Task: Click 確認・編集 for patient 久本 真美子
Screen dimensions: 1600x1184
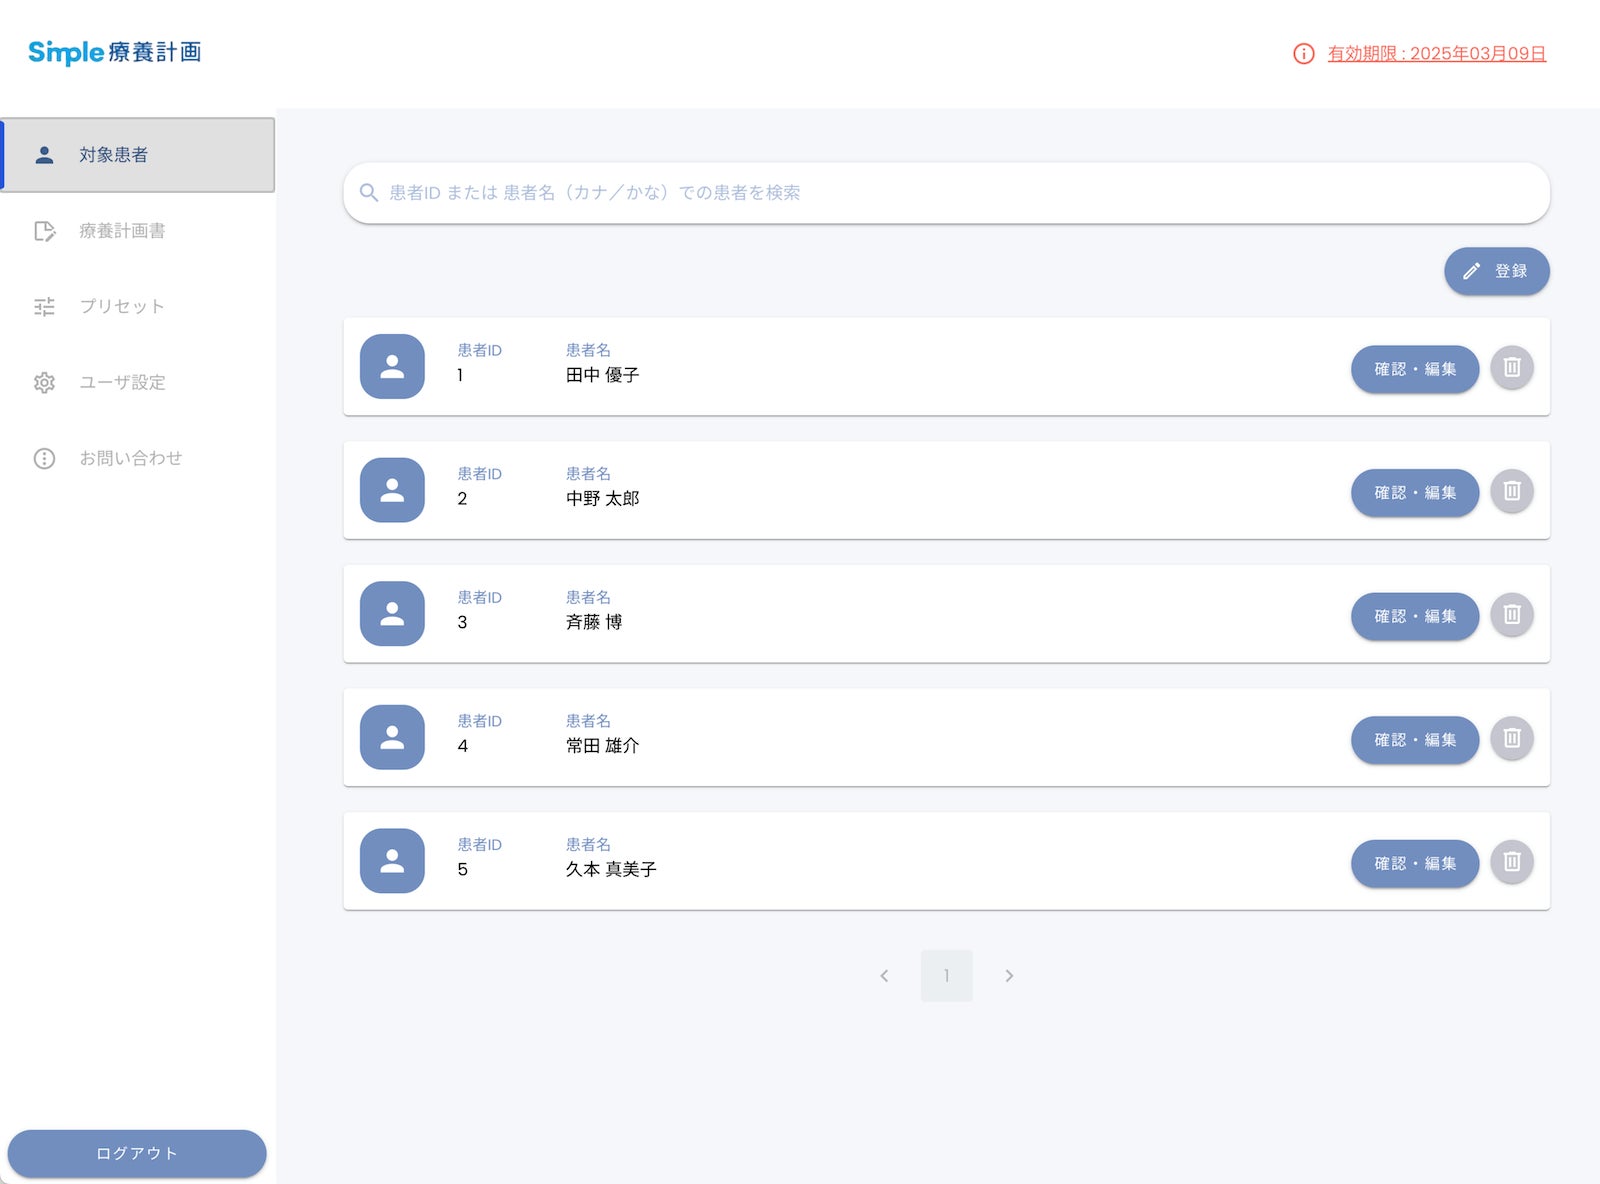Action: click(1414, 863)
